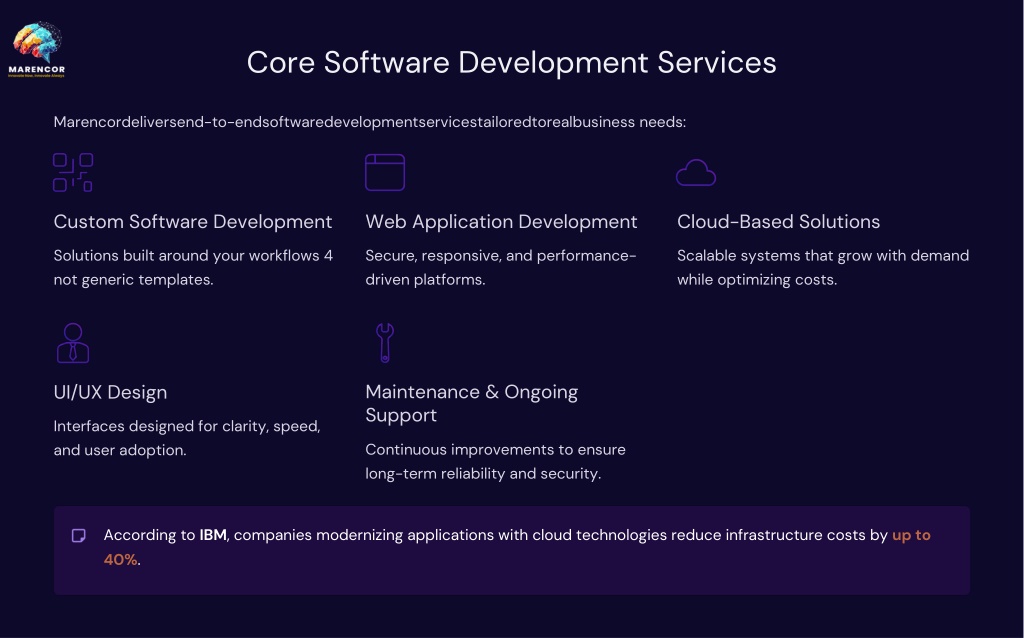
Task: Click the orange 'up to 40%' highlight
Action: click(x=910, y=535)
